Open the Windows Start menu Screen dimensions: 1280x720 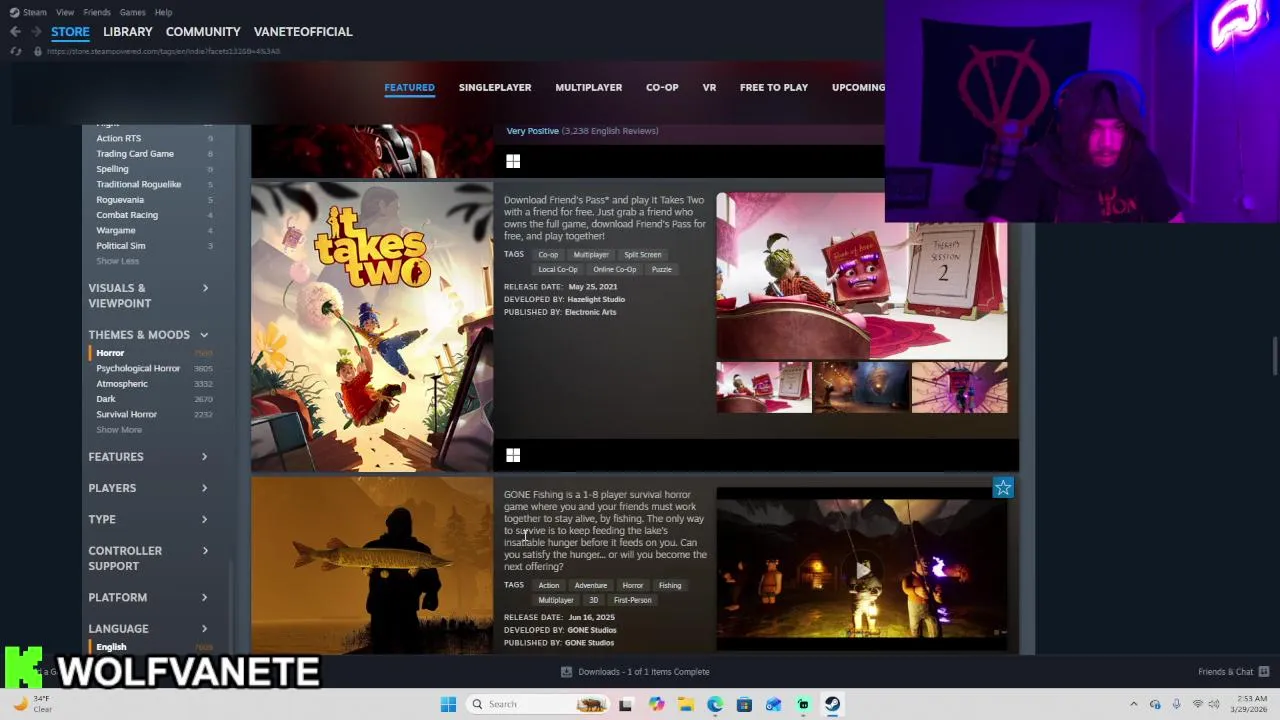[448, 704]
